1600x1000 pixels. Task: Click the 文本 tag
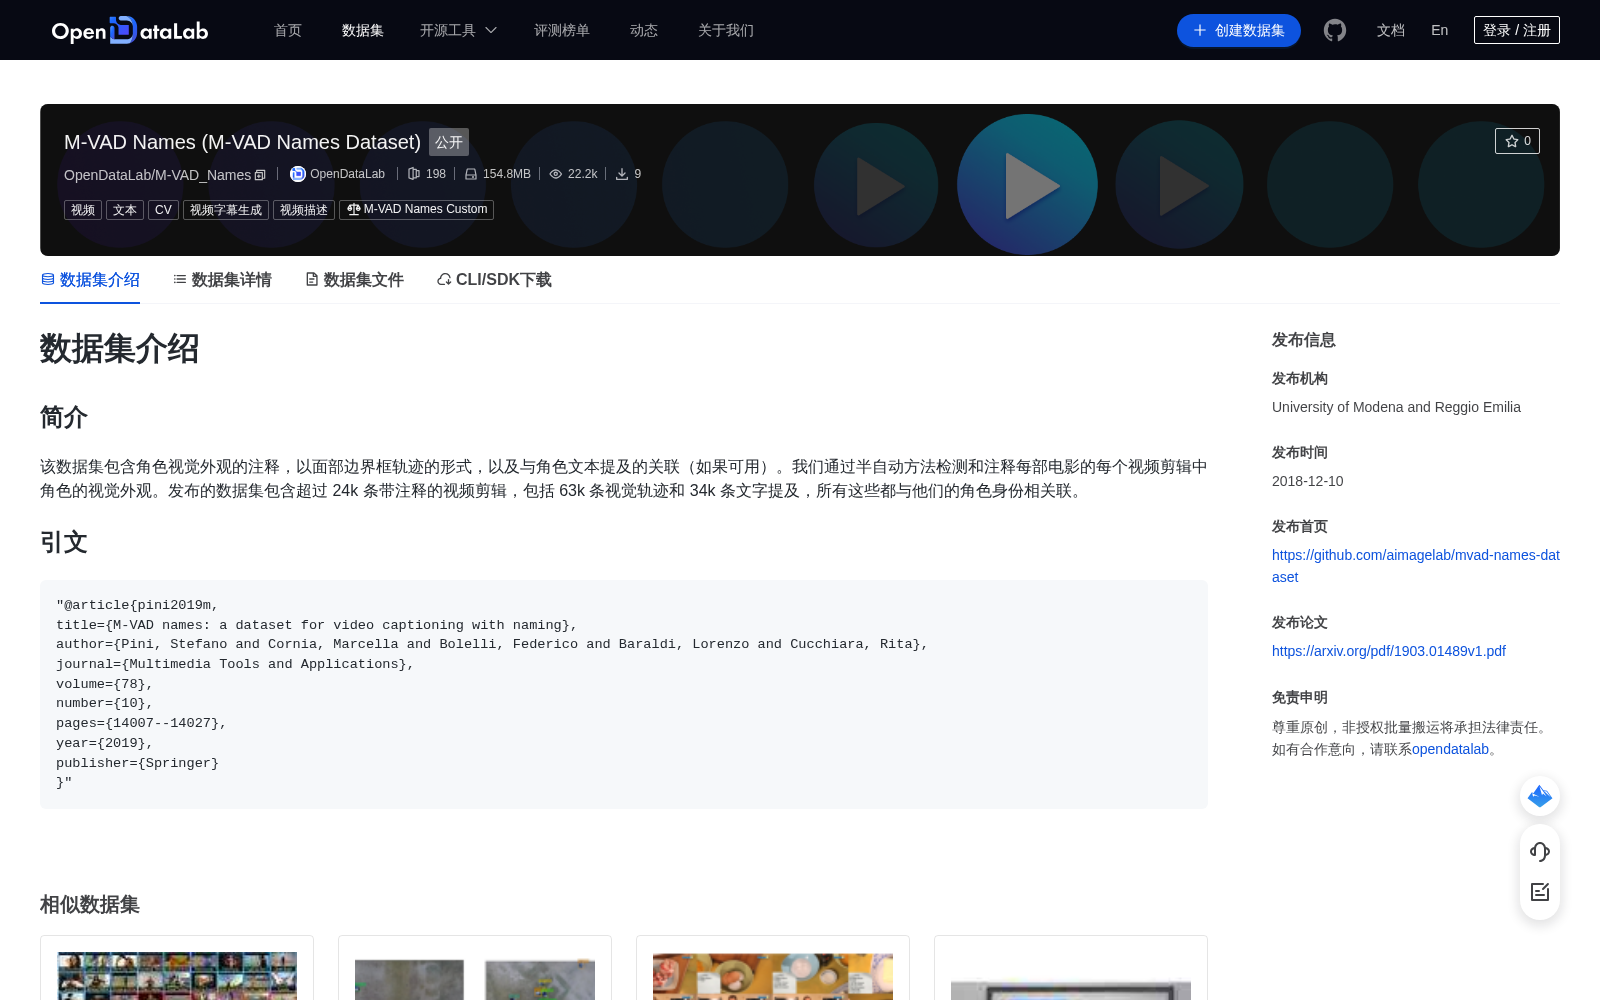coord(125,210)
